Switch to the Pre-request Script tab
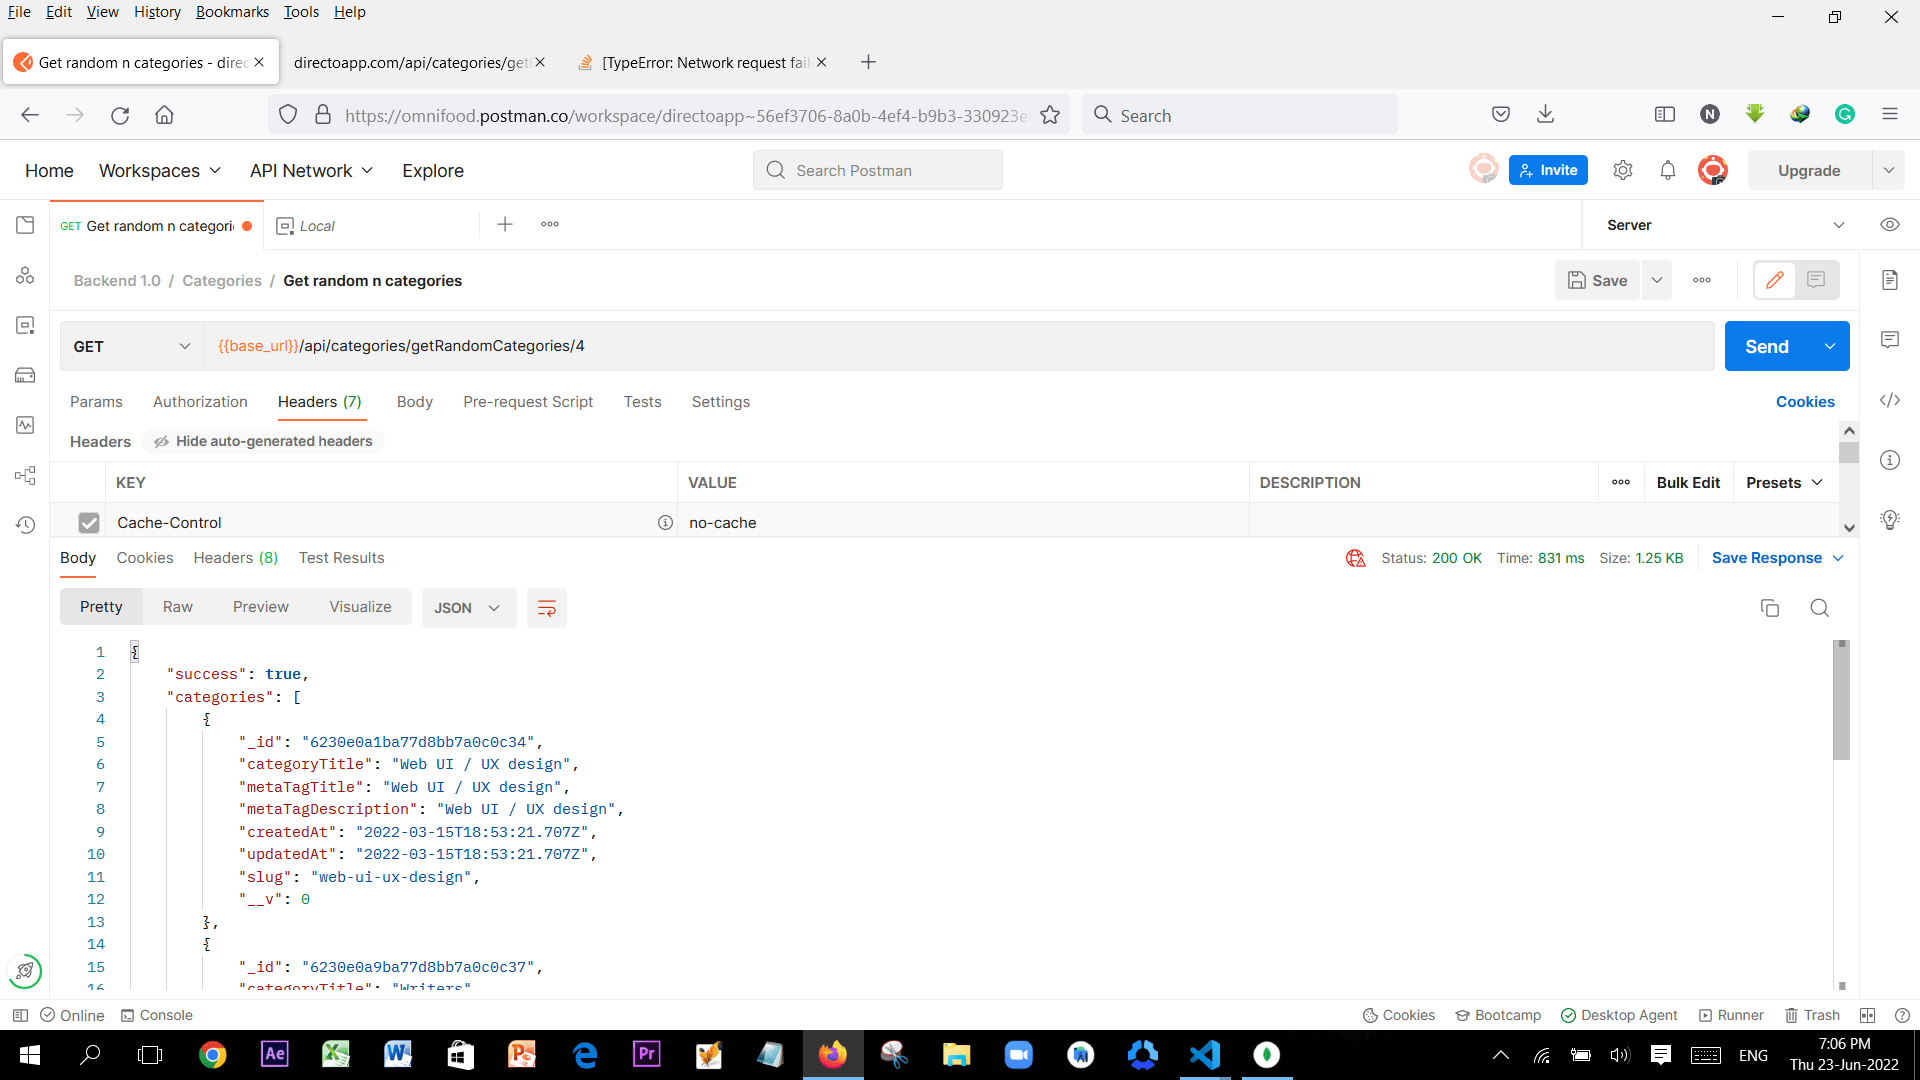Screen dimensions: 1920x1080 click(x=528, y=402)
